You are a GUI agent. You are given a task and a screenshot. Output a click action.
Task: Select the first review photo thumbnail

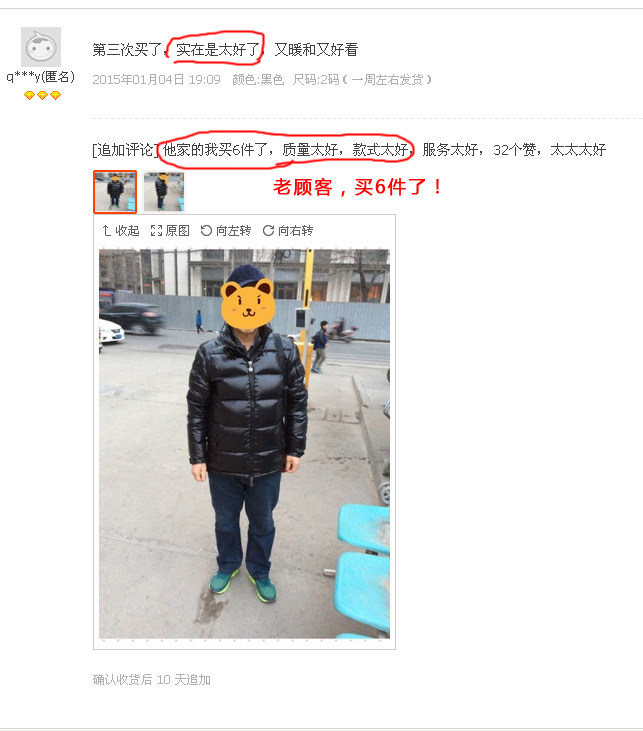(115, 192)
